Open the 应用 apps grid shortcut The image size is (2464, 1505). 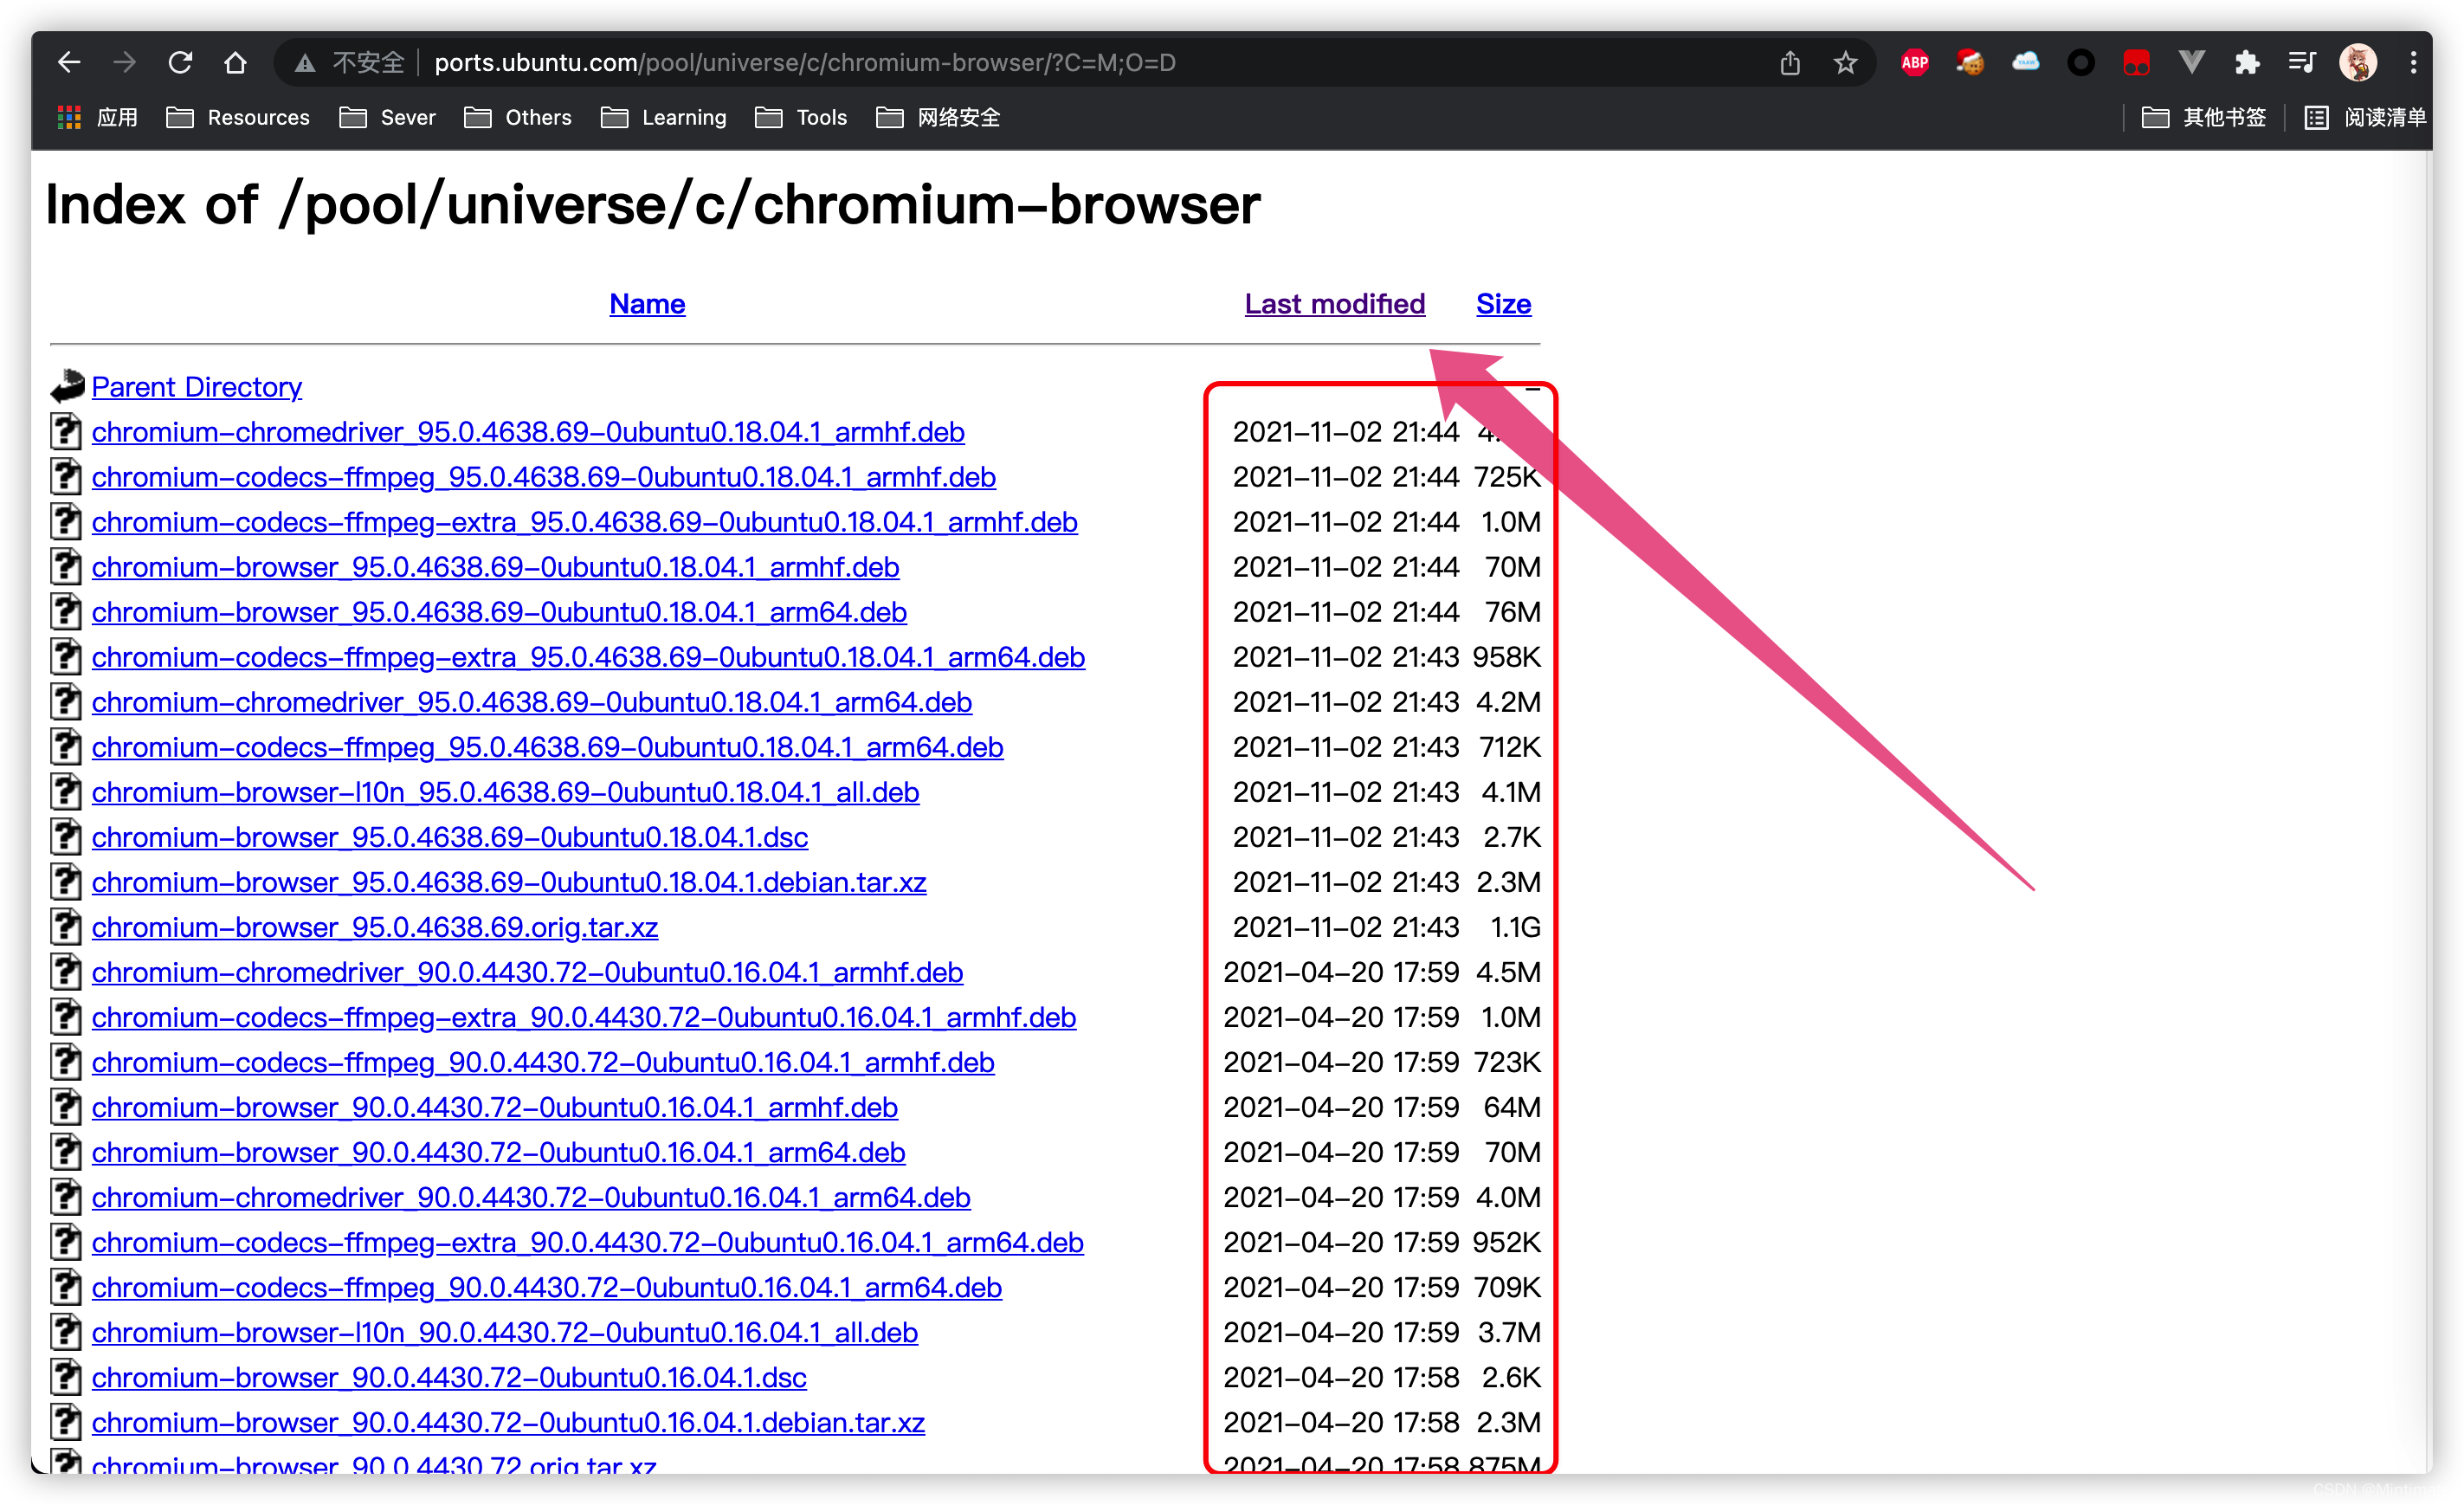97,118
